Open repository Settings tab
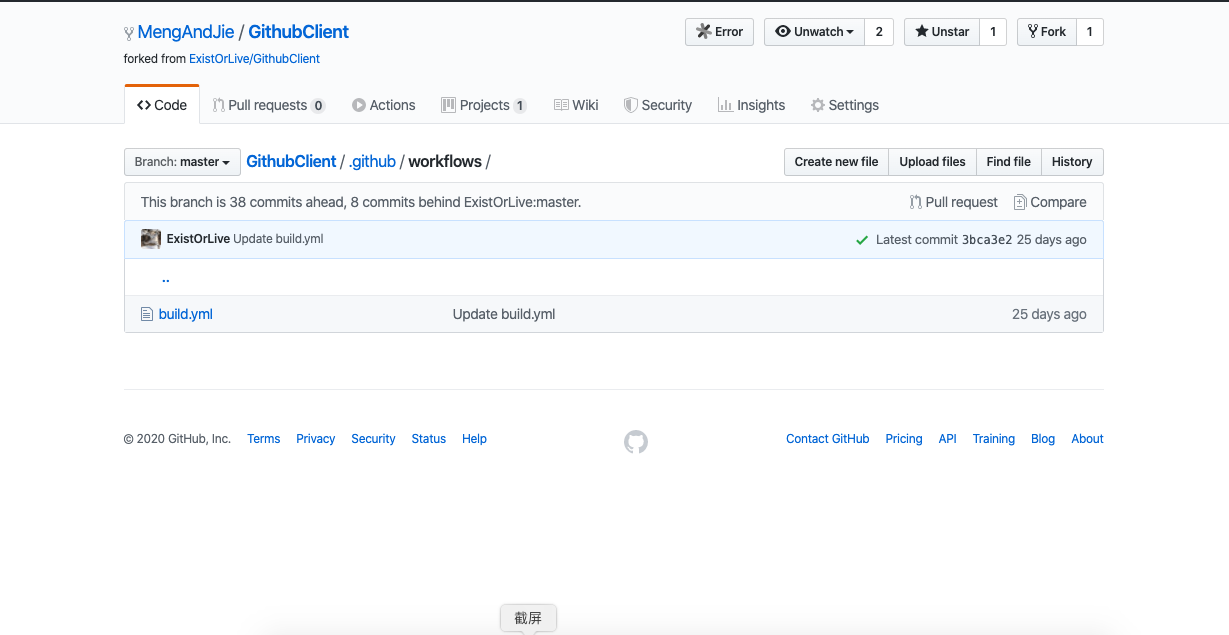This screenshot has height=635, width=1229. (x=844, y=105)
